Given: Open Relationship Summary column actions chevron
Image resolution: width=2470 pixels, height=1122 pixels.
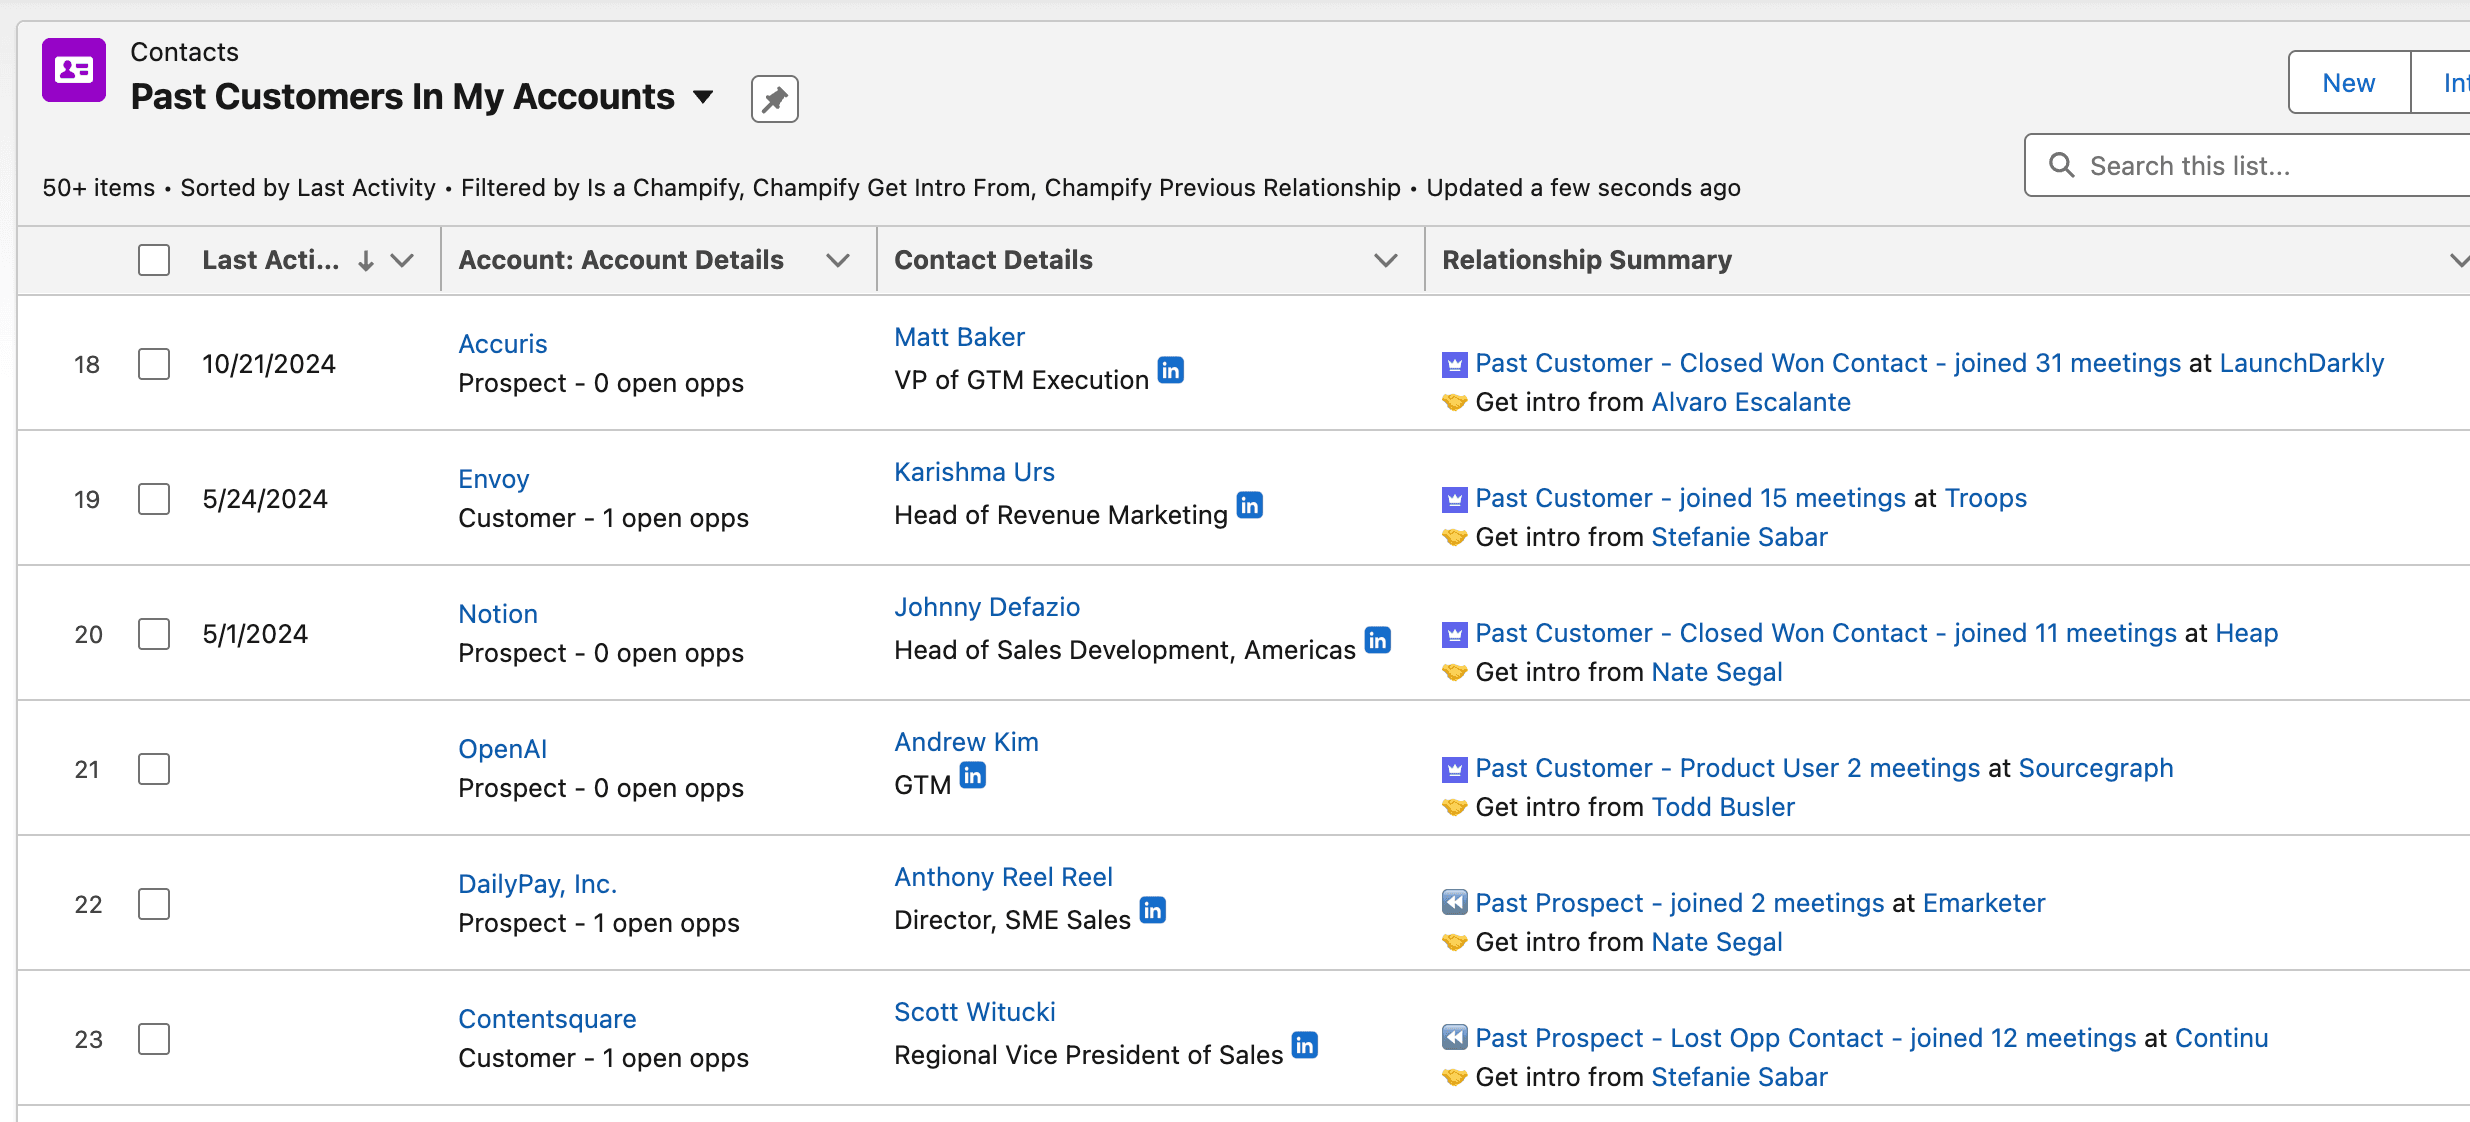Looking at the screenshot, I should (2459, 261).
